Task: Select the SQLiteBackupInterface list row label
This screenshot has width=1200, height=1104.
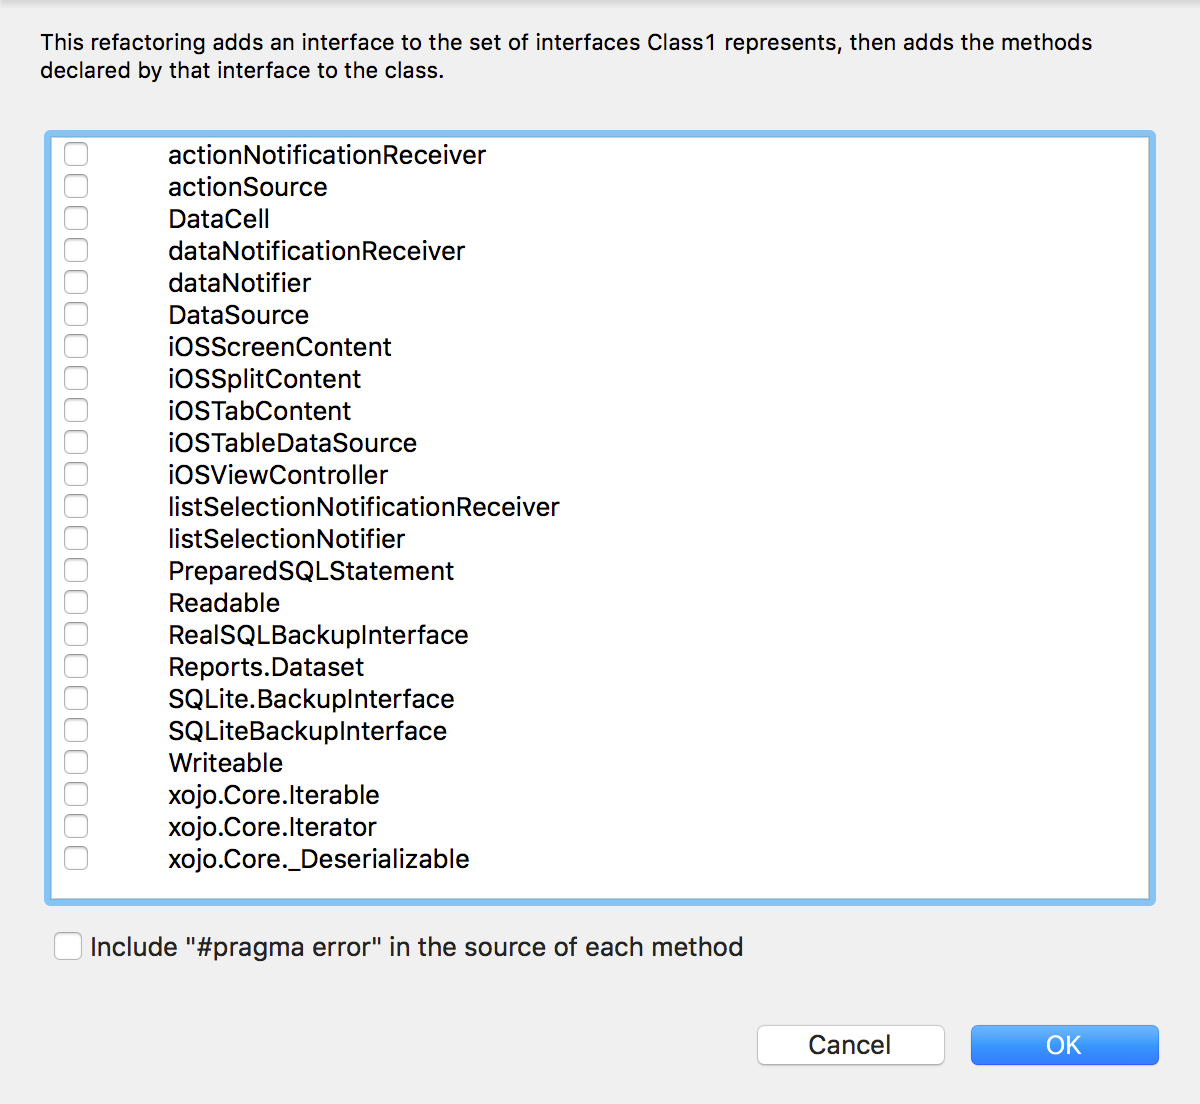Action: 307,731
